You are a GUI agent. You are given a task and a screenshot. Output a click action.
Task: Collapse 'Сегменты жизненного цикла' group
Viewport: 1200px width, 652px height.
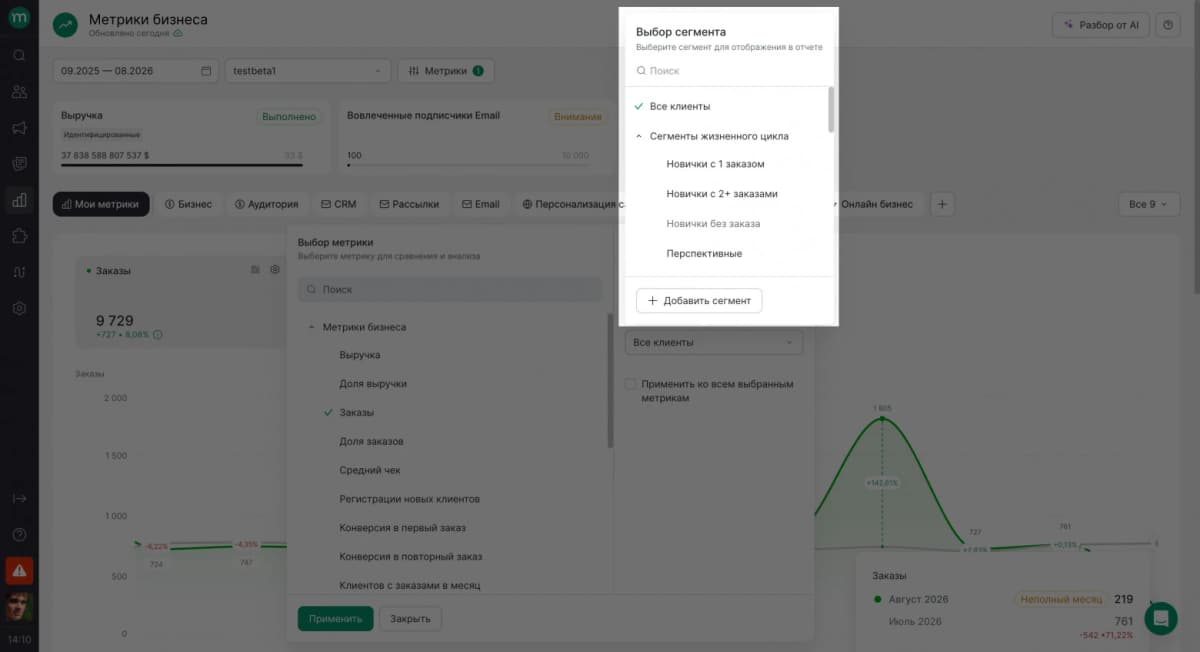pos(639,136)
